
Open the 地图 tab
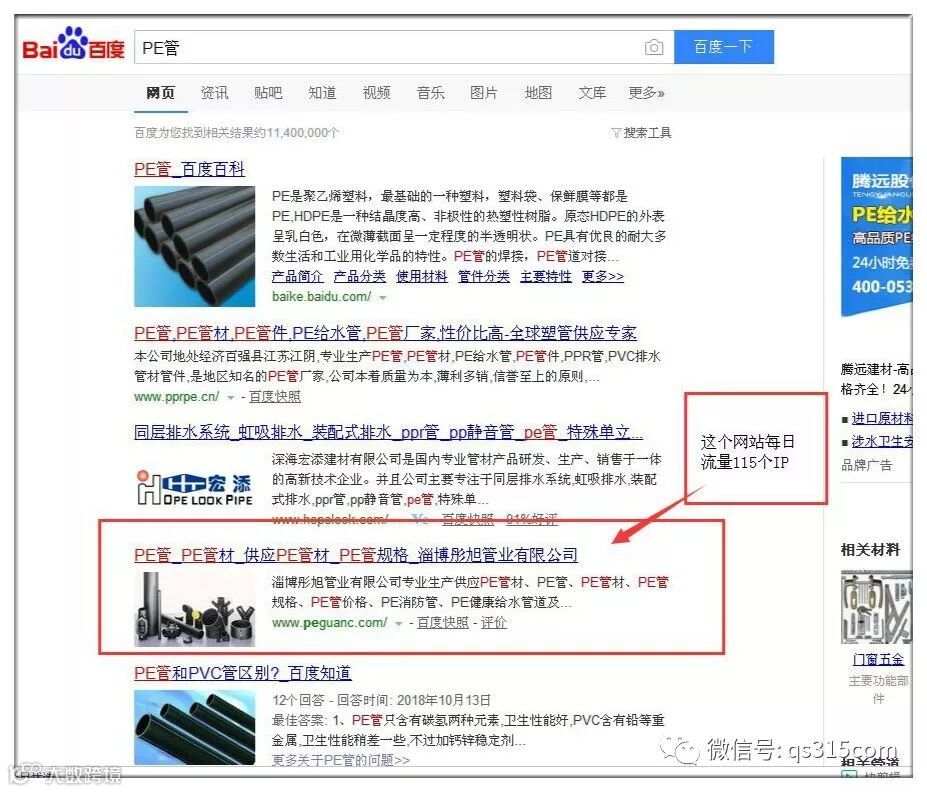[538, 93]
